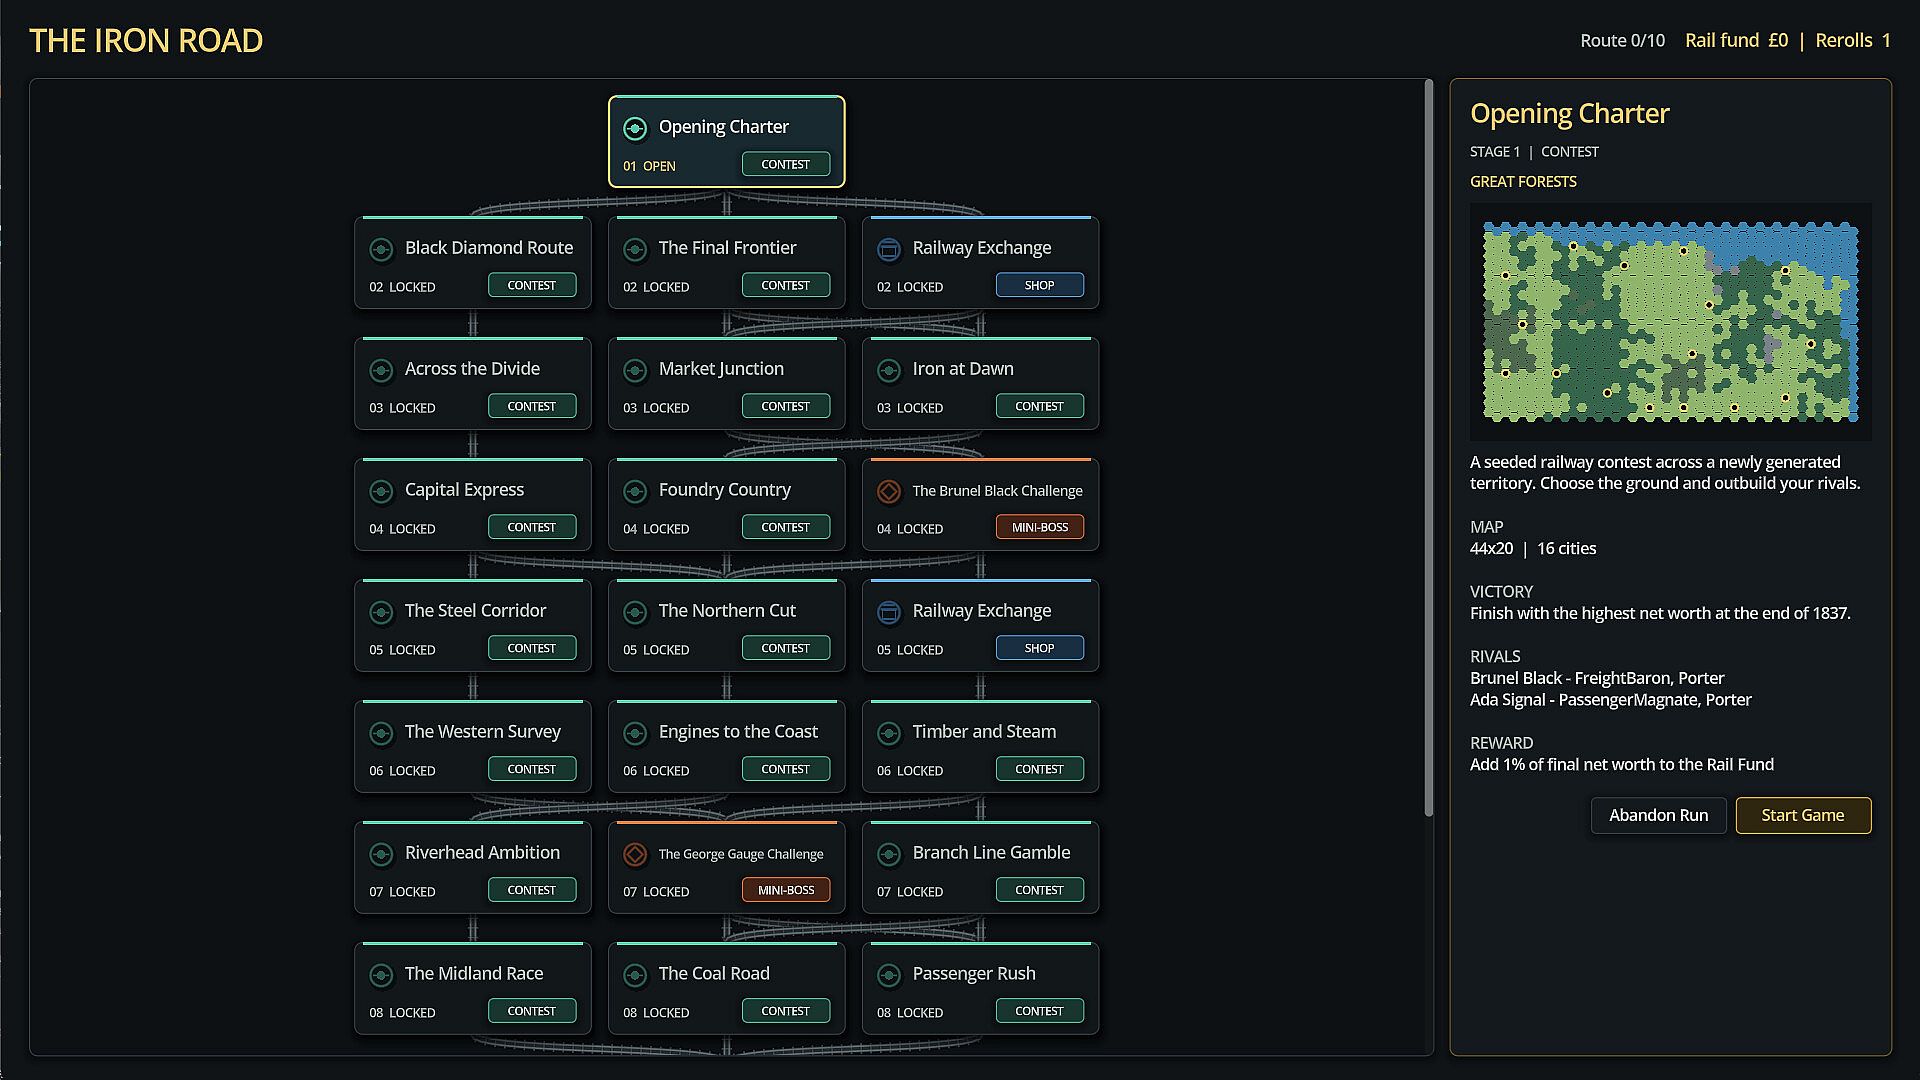Click the SHOP tag on stage 05 Railway Exchange
Screen dimensions: 1920x1080
coord(1040,648)
